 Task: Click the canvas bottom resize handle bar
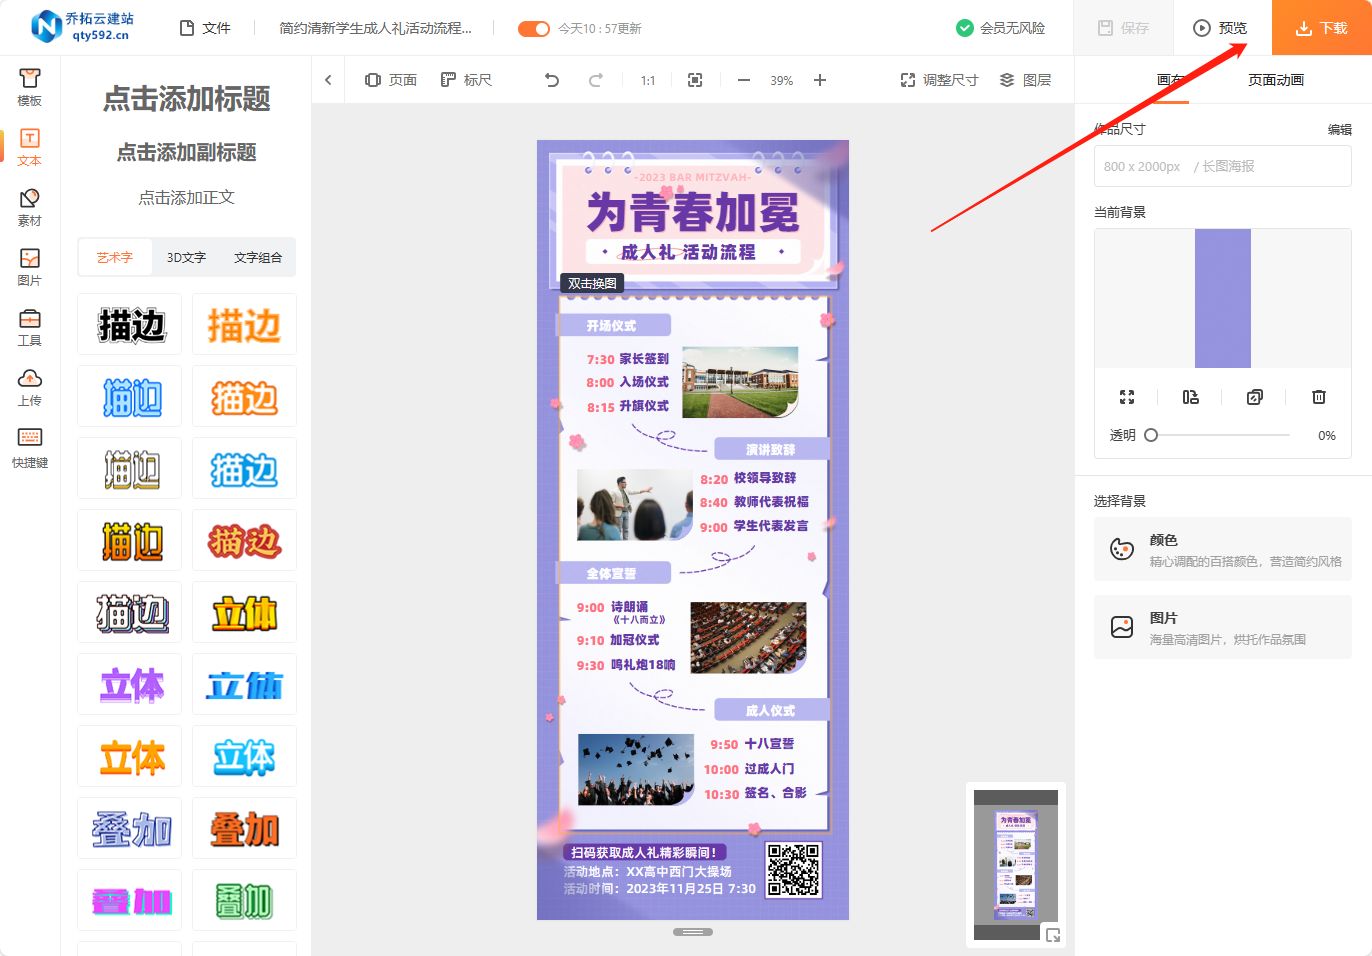tap(693, 932)
